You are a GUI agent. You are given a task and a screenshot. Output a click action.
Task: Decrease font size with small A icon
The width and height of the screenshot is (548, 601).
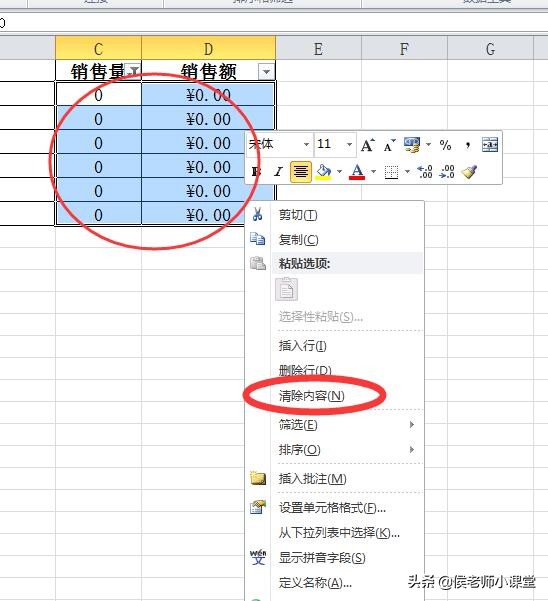click(389, 145)
